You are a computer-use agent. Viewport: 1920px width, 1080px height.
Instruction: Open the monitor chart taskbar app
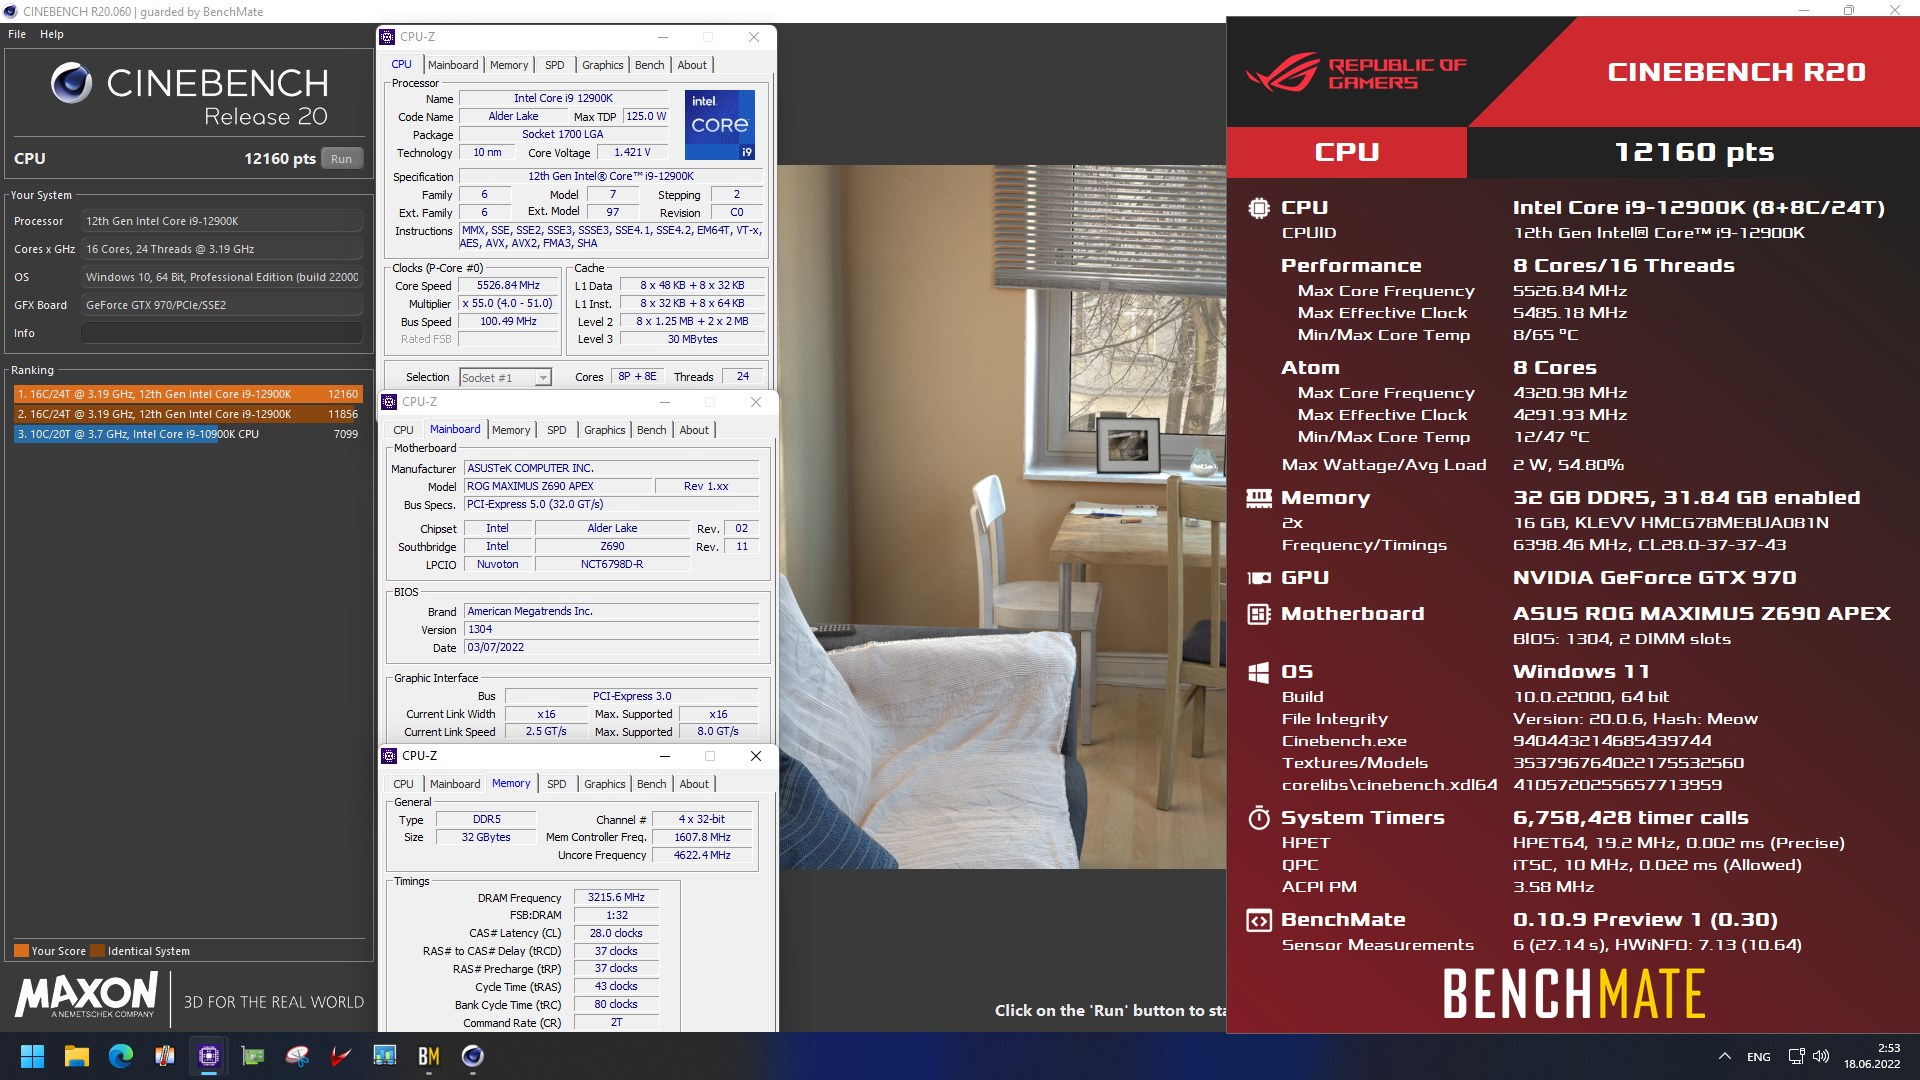click(384, 1056)
